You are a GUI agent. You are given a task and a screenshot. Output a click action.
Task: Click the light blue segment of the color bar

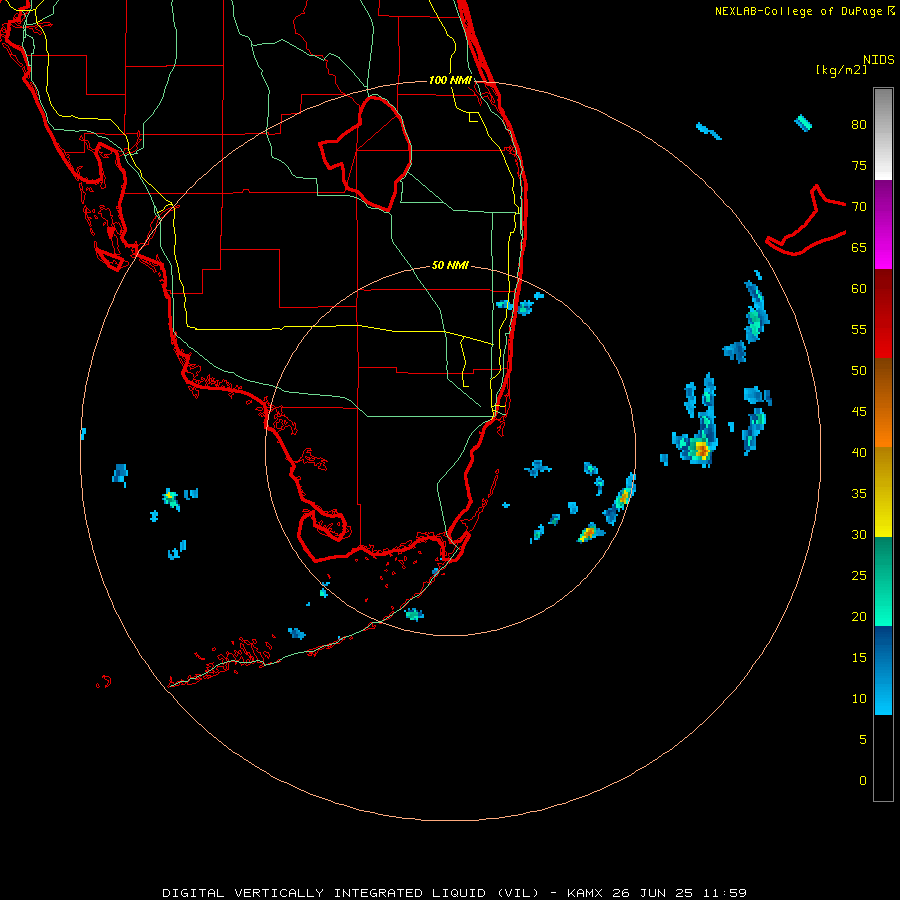click(x=883, y=670)
